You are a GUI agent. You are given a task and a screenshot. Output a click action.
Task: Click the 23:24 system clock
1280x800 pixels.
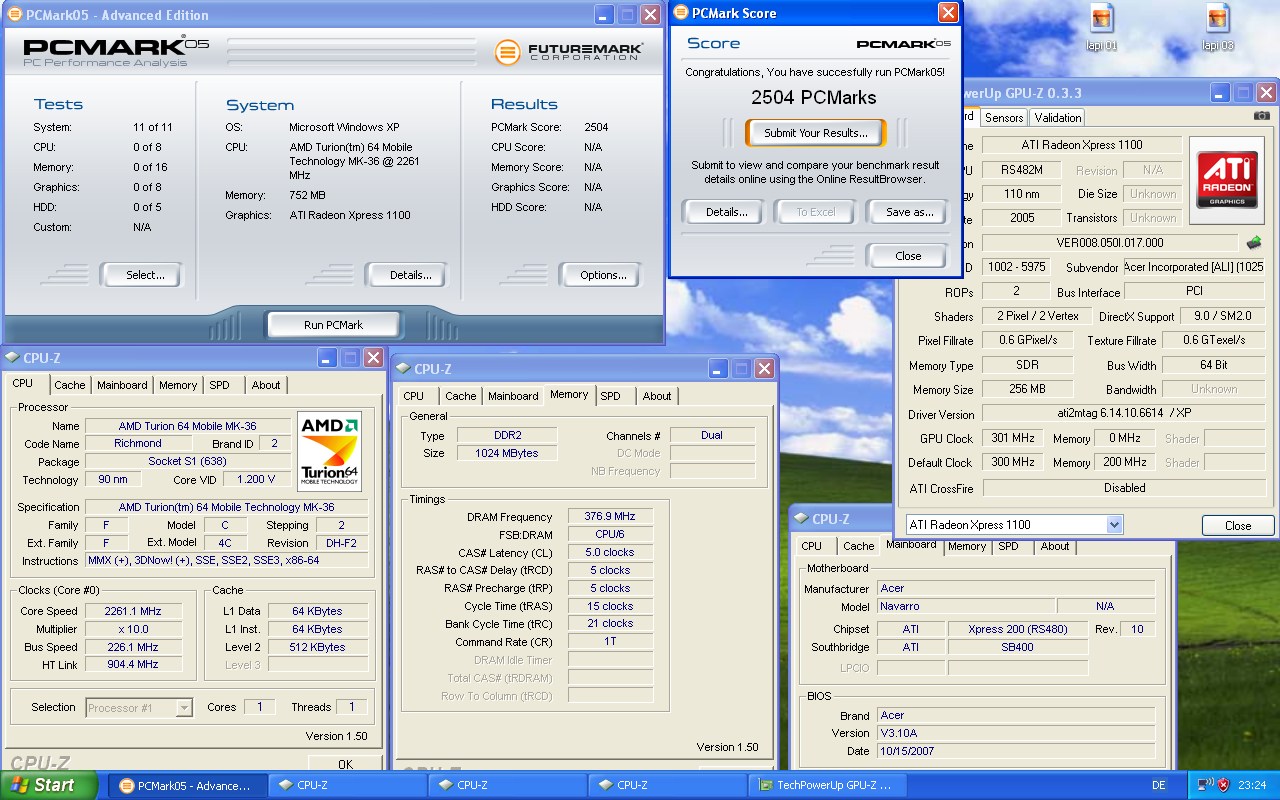[1252, 785]
